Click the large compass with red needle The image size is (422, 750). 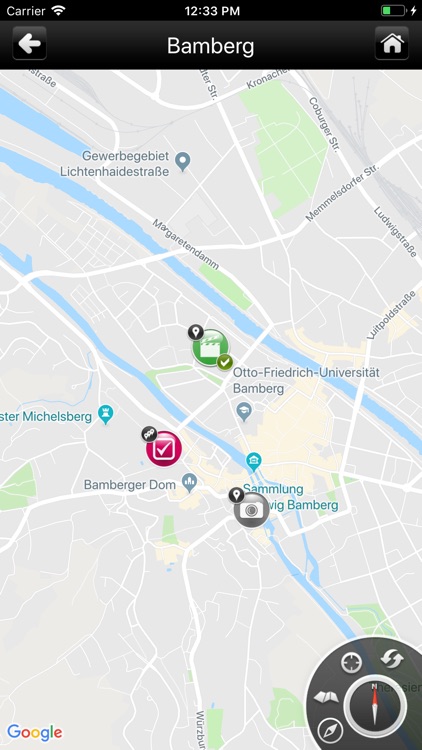pos(376,706)
